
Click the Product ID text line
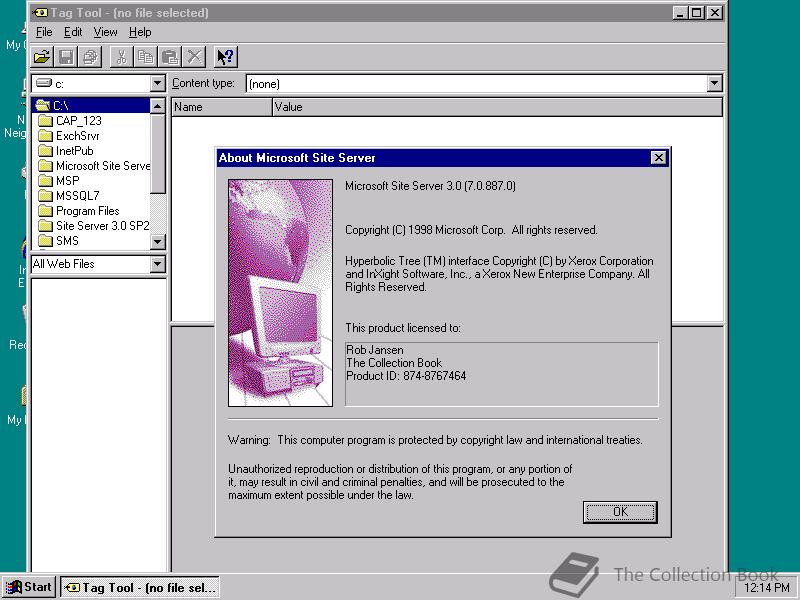coord(406,376)
